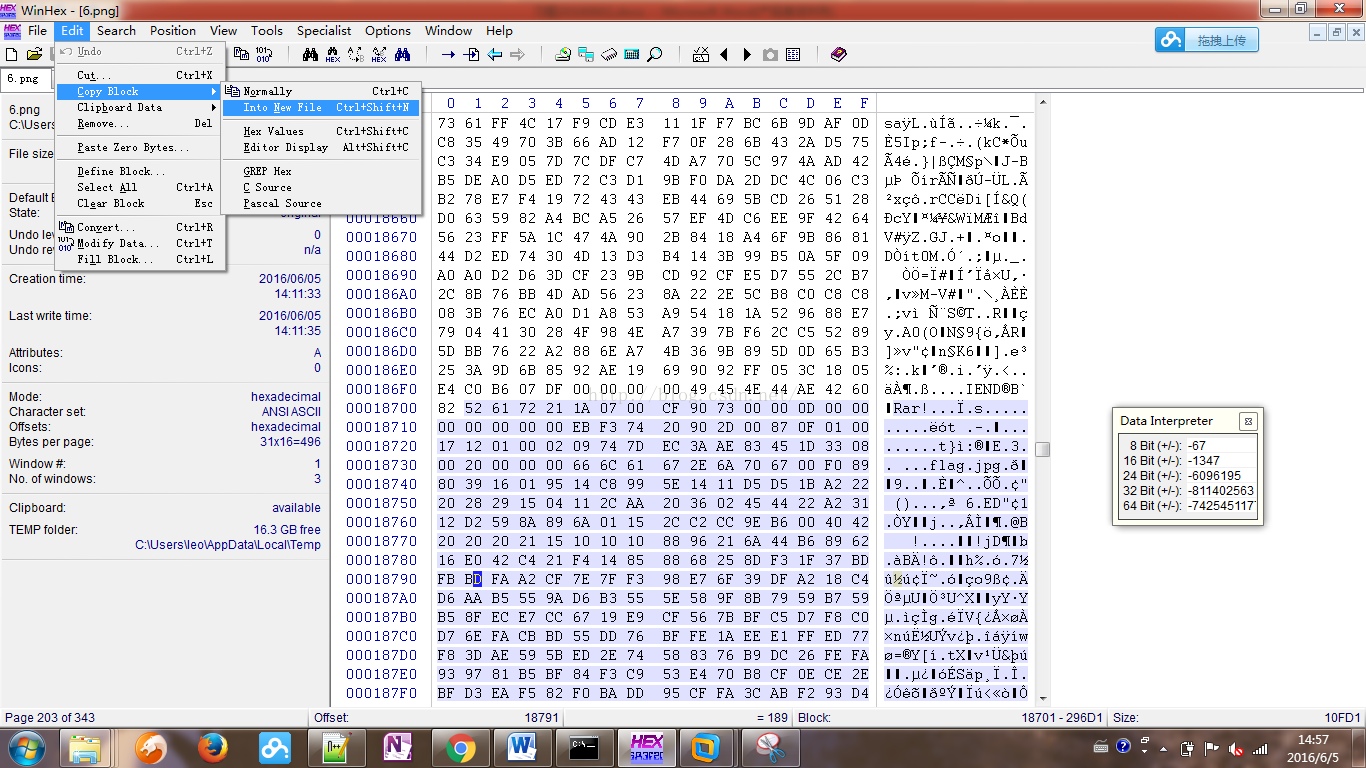1366x768 pixels.
Task: Open the Tools menu
Action: pos(267,31)
